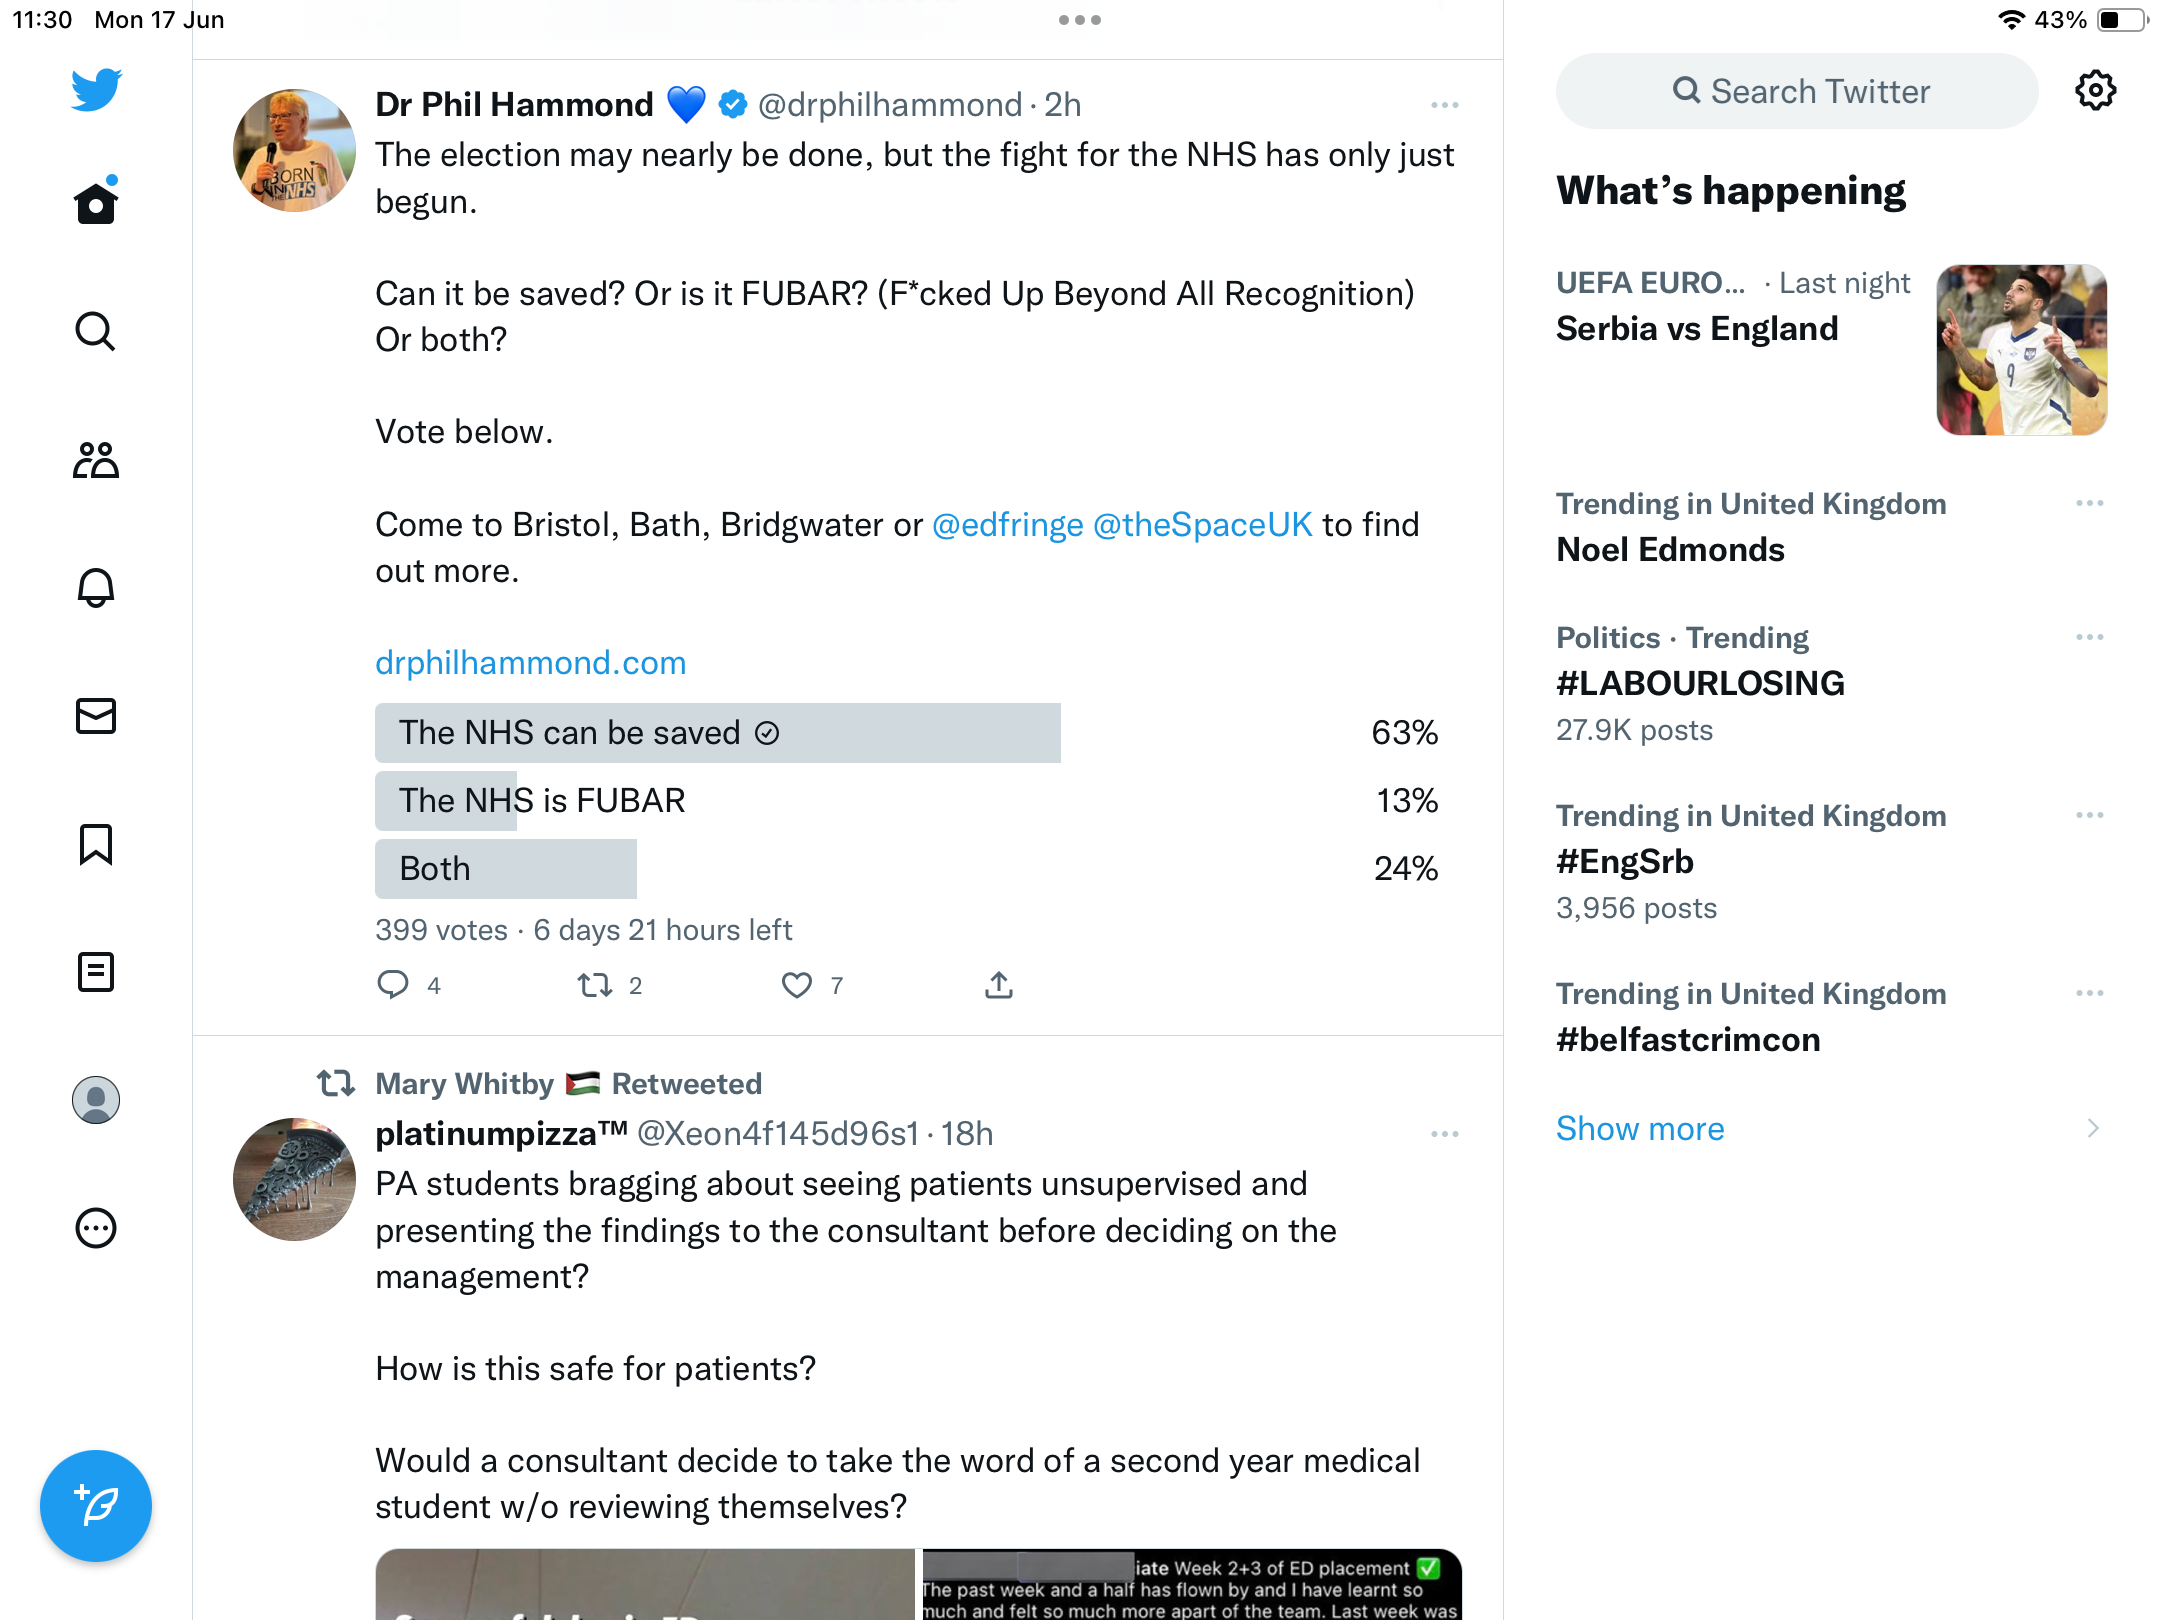Open Communities people icon

point(96,460)
